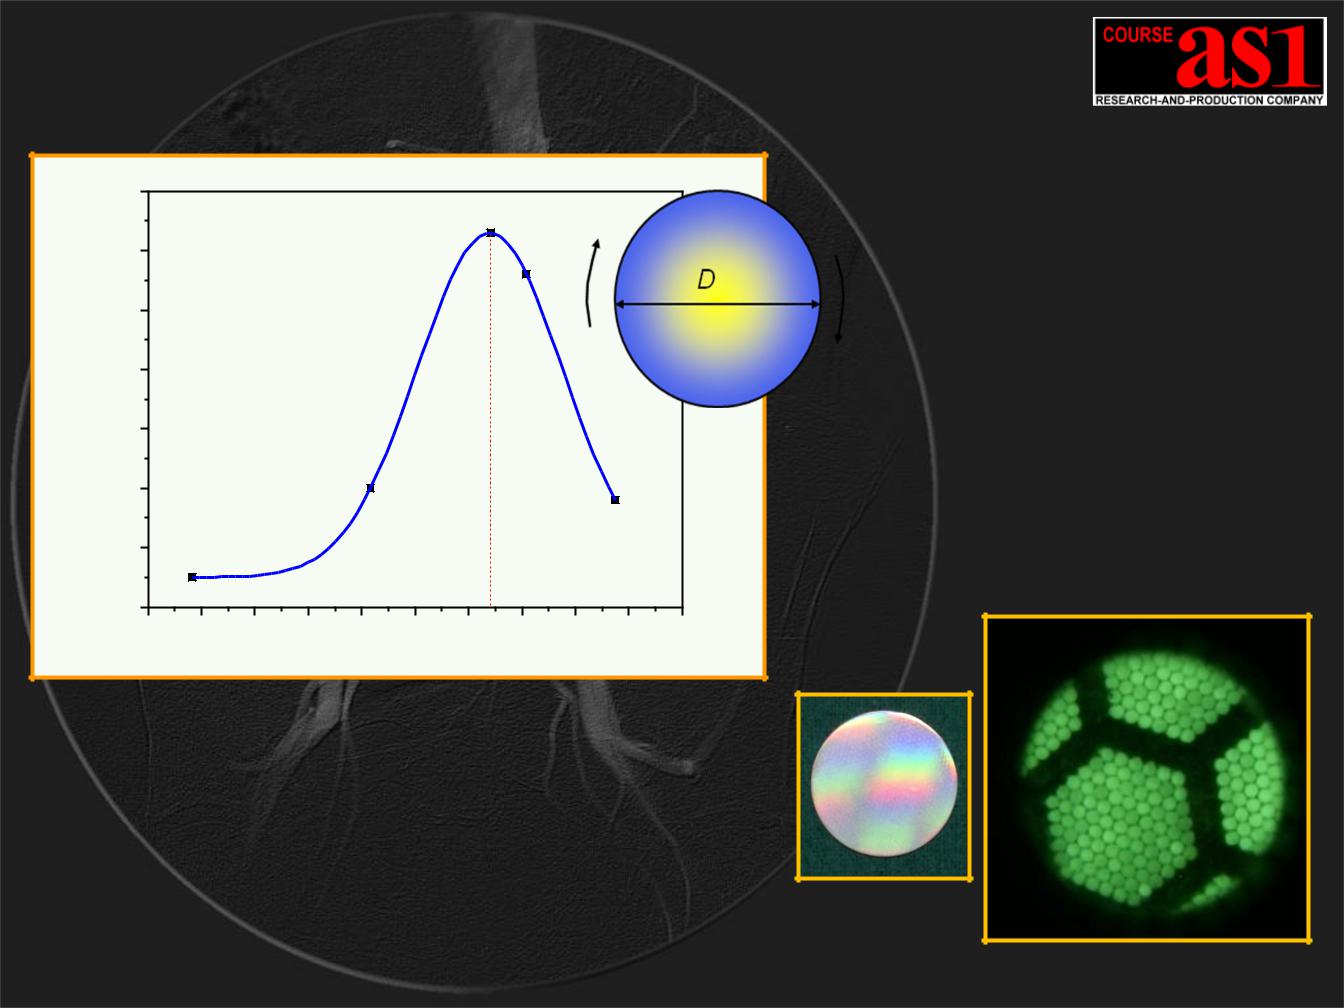The image size is (1344, 1008).
Task: Click the red COURSE text in logo
Action: [1137, 34]
